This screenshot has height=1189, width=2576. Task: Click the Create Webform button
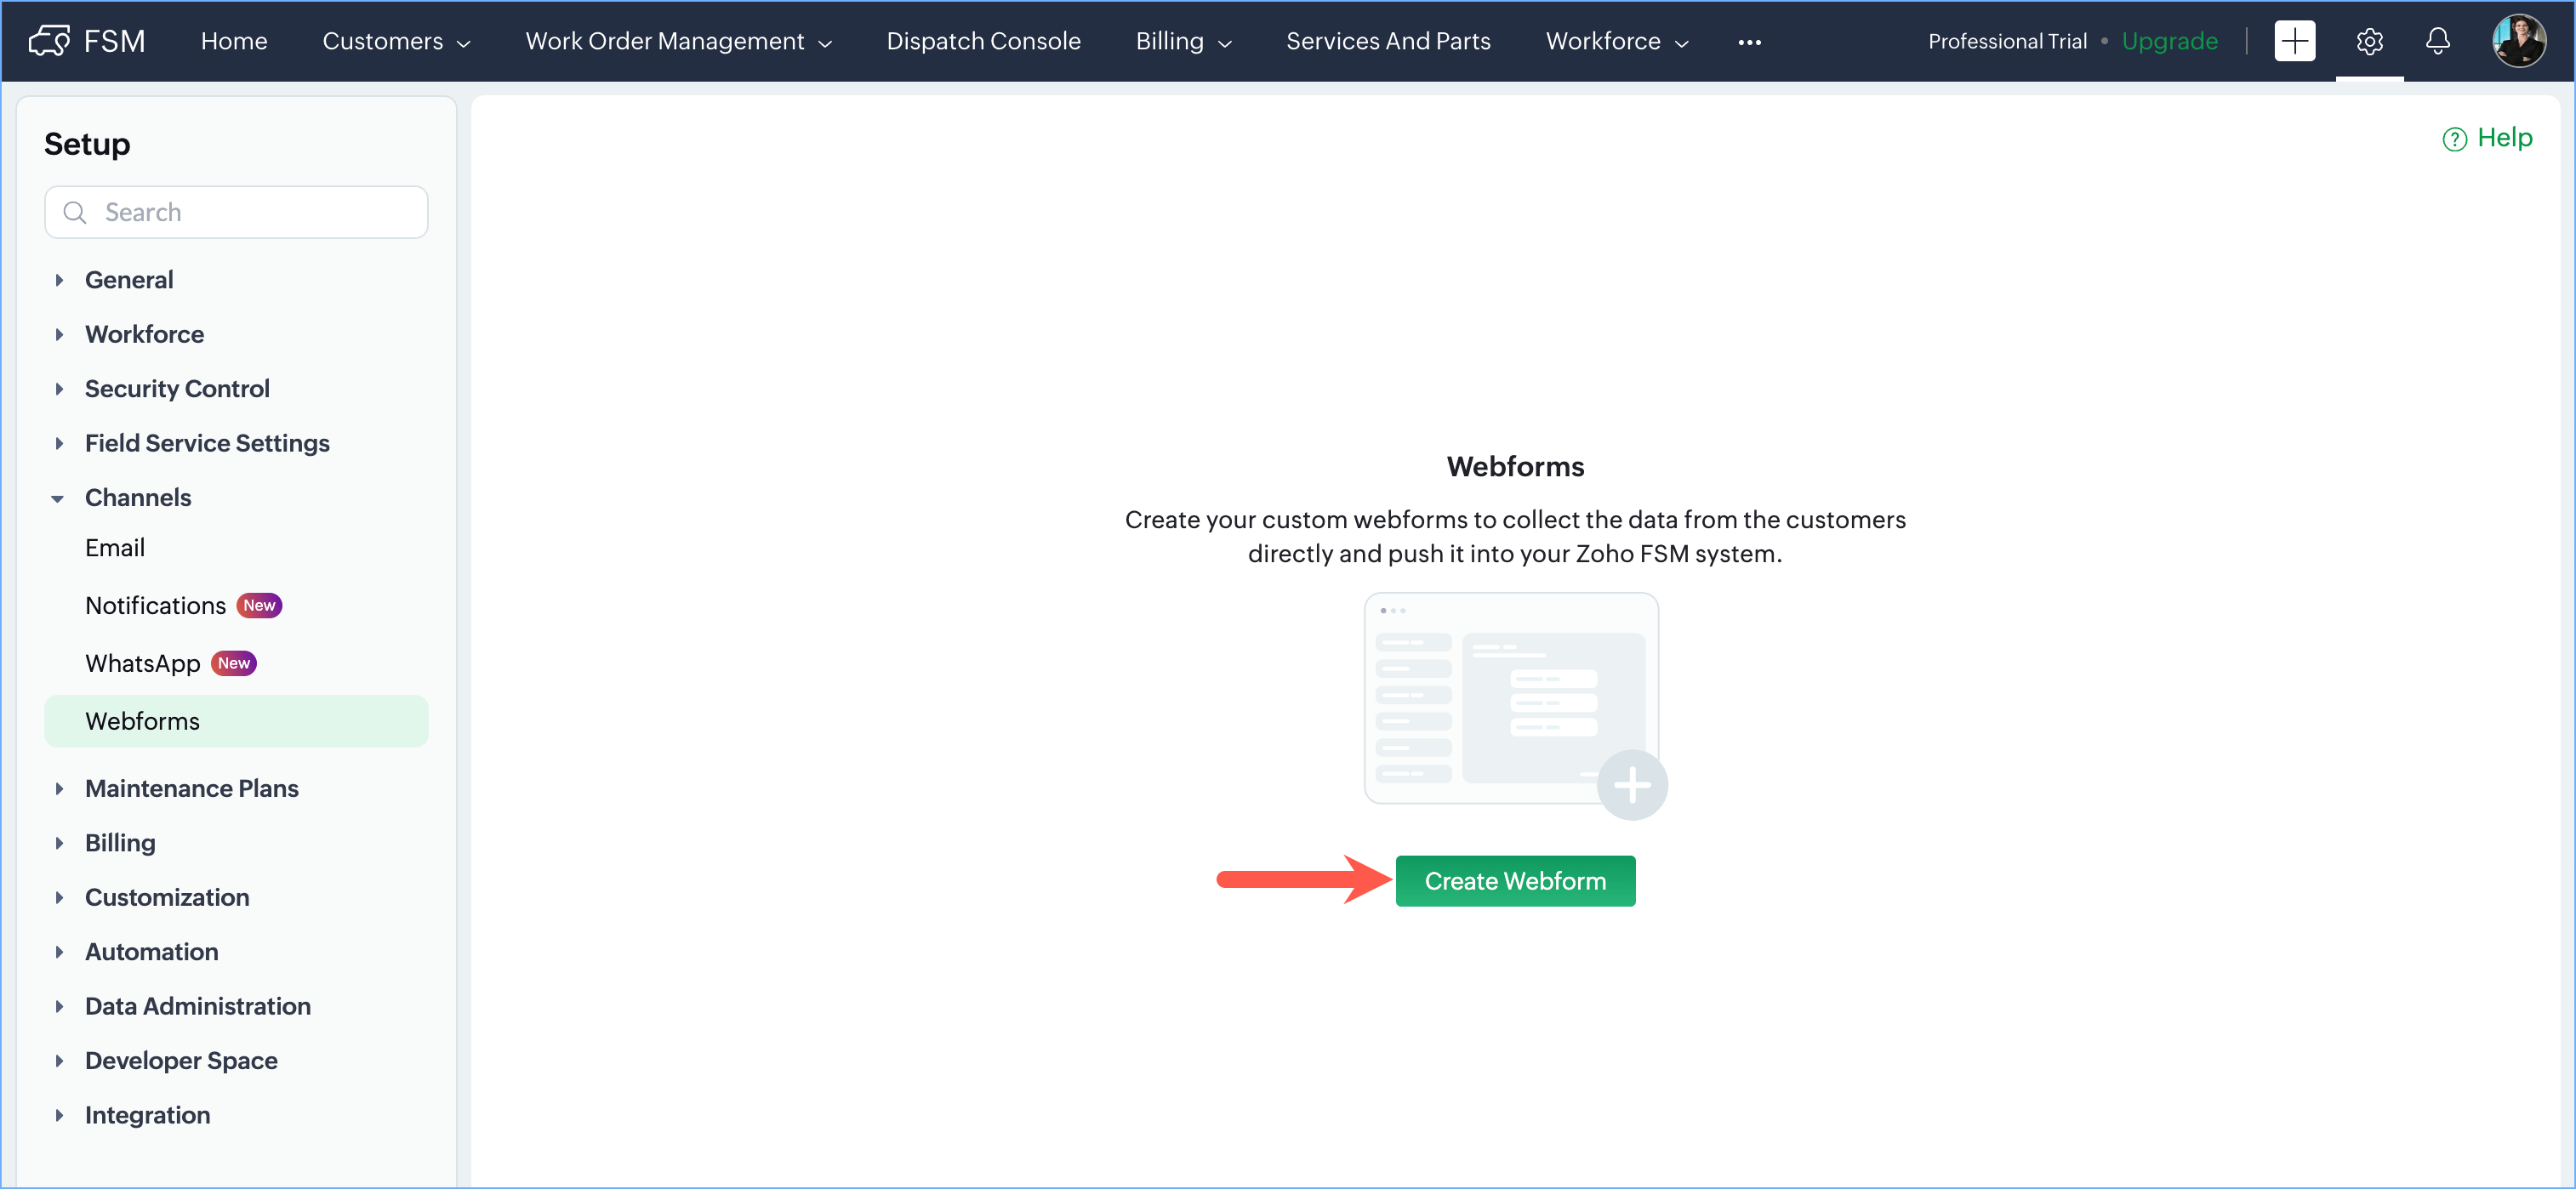click(1514, 881)
